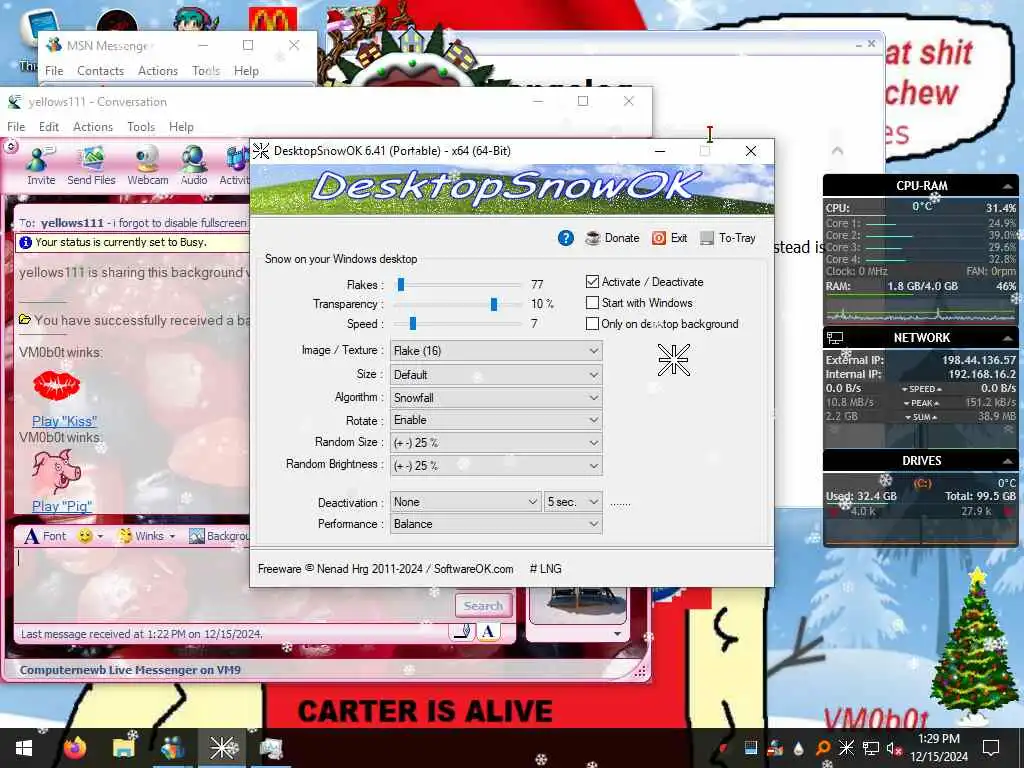Image resolution: width=1024 pixels, height=768 pixels.
Task: Open Tools menu in conversation window
Action: (x=141, y=127)
